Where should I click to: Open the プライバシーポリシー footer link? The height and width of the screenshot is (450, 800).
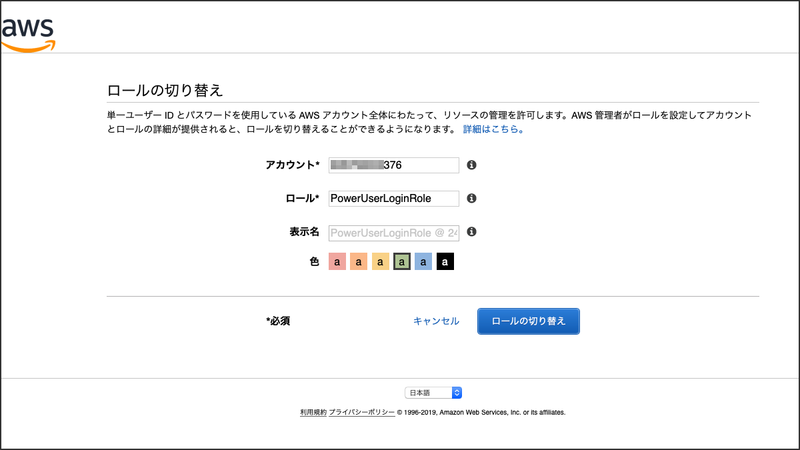coord(361,412)
